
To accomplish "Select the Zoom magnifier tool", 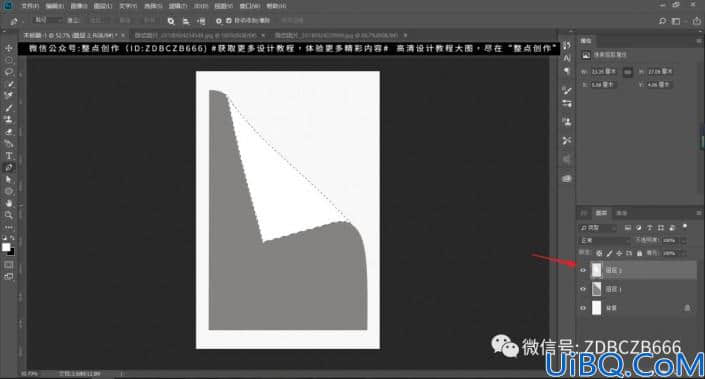I will [x=9, y=215].
